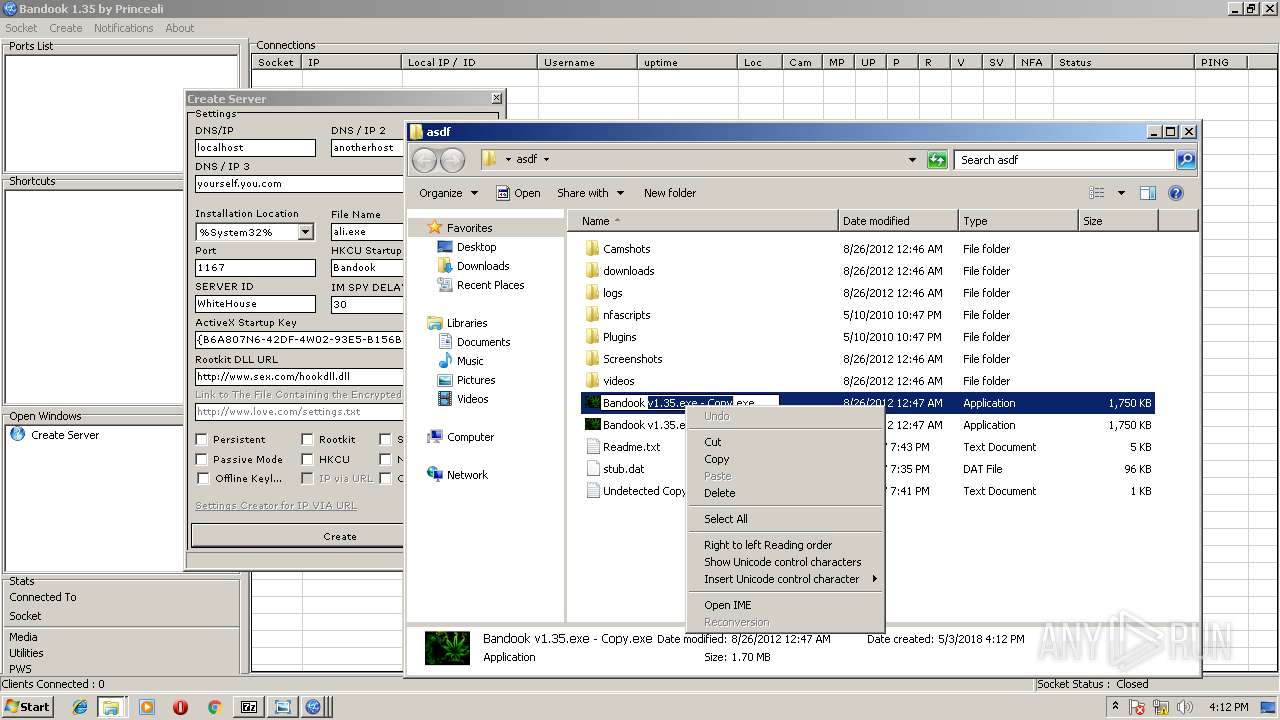Click the Create button in Create Server
Image resolution: width=1280 pixels, height=720 pixels.
coord(298,537)
